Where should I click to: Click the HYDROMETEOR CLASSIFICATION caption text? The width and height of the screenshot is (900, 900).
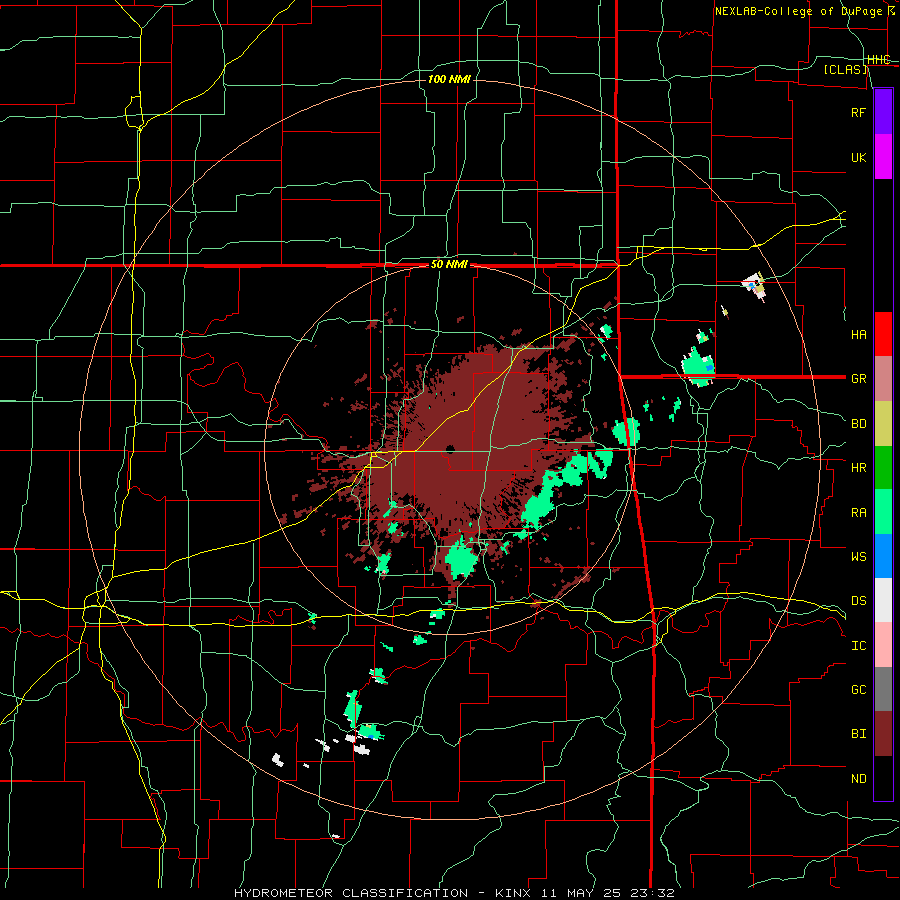point(351,893)
